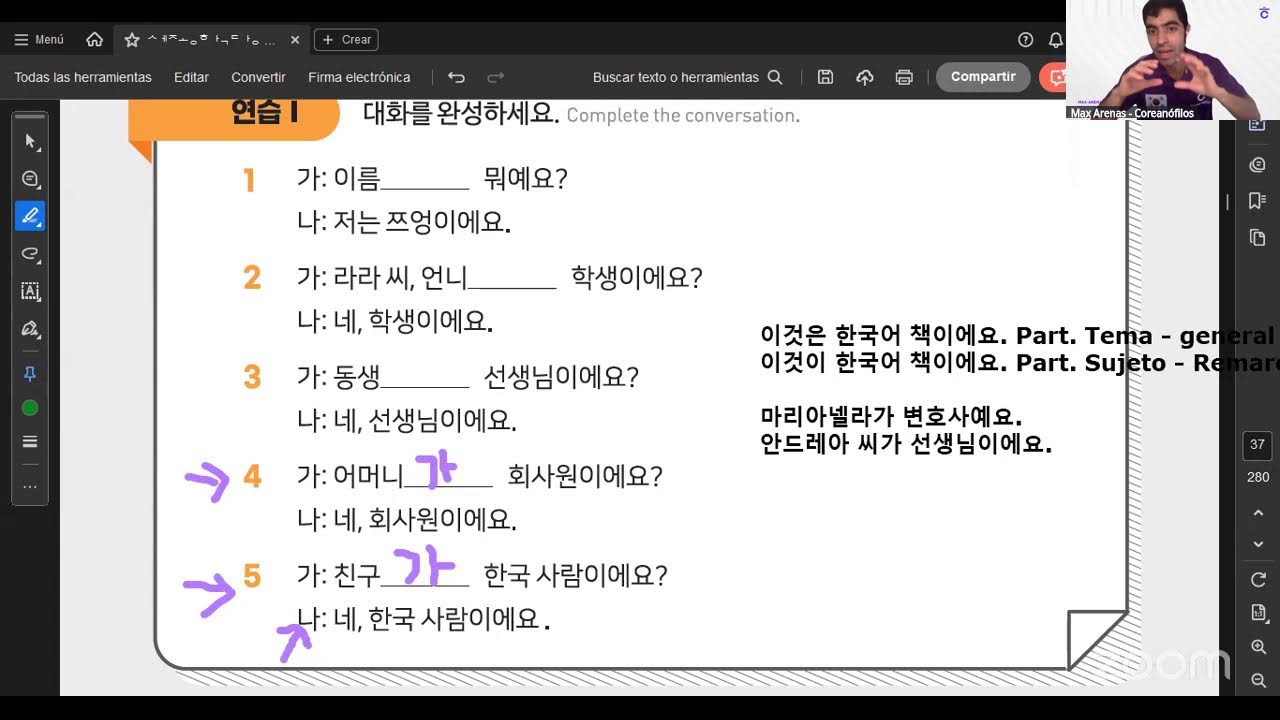Click the text 이것은 한국어 책이에요
Image resolution: width=1280 pixels, height=720 pixels.
click(x=884, y=335)
